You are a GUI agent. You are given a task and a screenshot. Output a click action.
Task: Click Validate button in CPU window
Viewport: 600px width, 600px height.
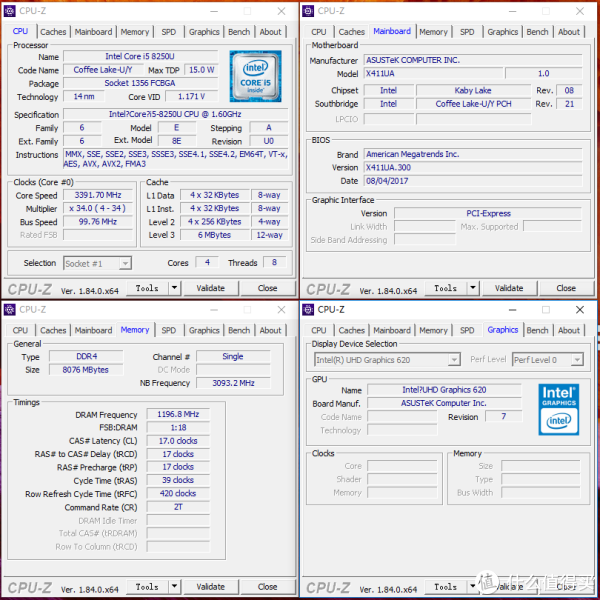[211, 288]
